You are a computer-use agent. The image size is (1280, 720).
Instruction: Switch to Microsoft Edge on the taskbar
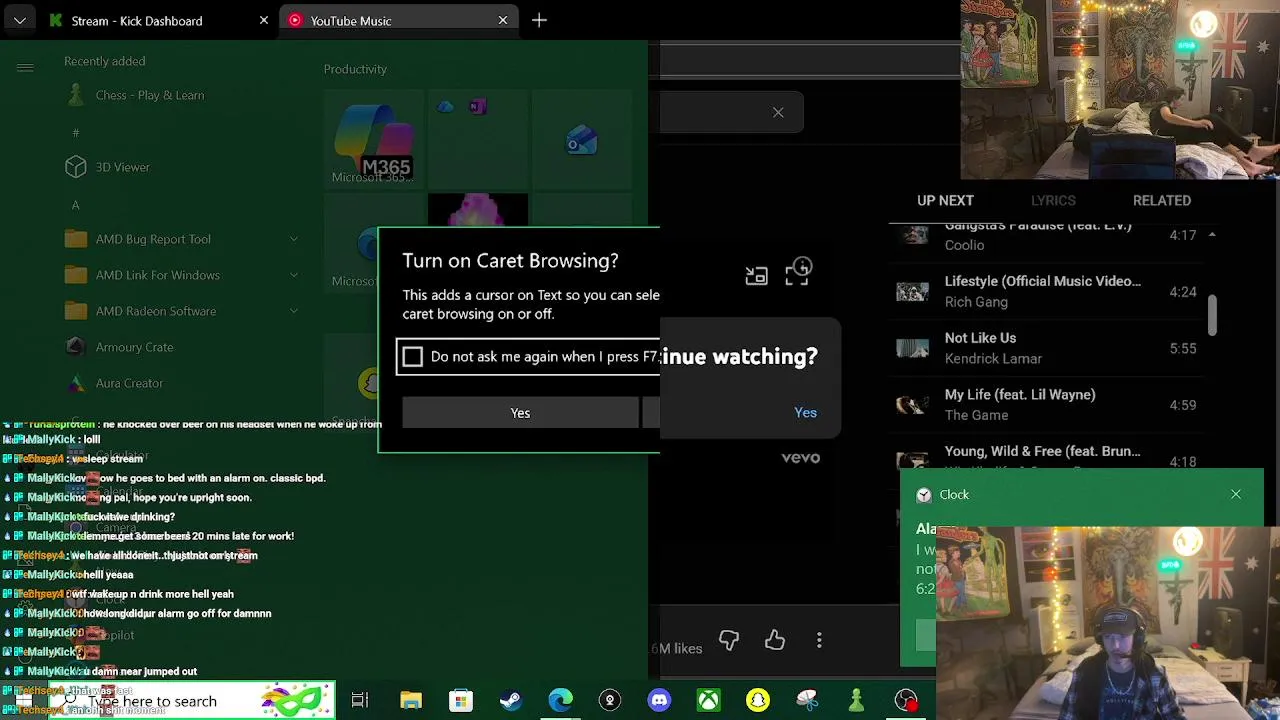[560, 700]
